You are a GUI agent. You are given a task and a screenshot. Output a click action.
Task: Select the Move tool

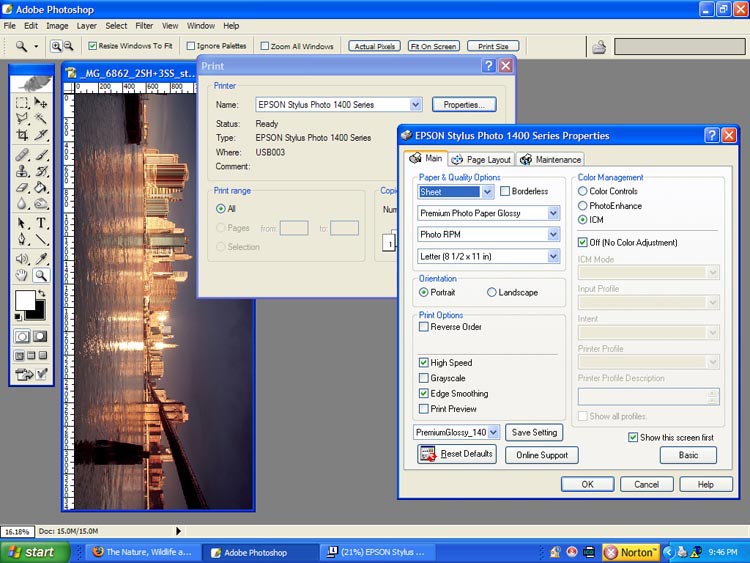41,103
